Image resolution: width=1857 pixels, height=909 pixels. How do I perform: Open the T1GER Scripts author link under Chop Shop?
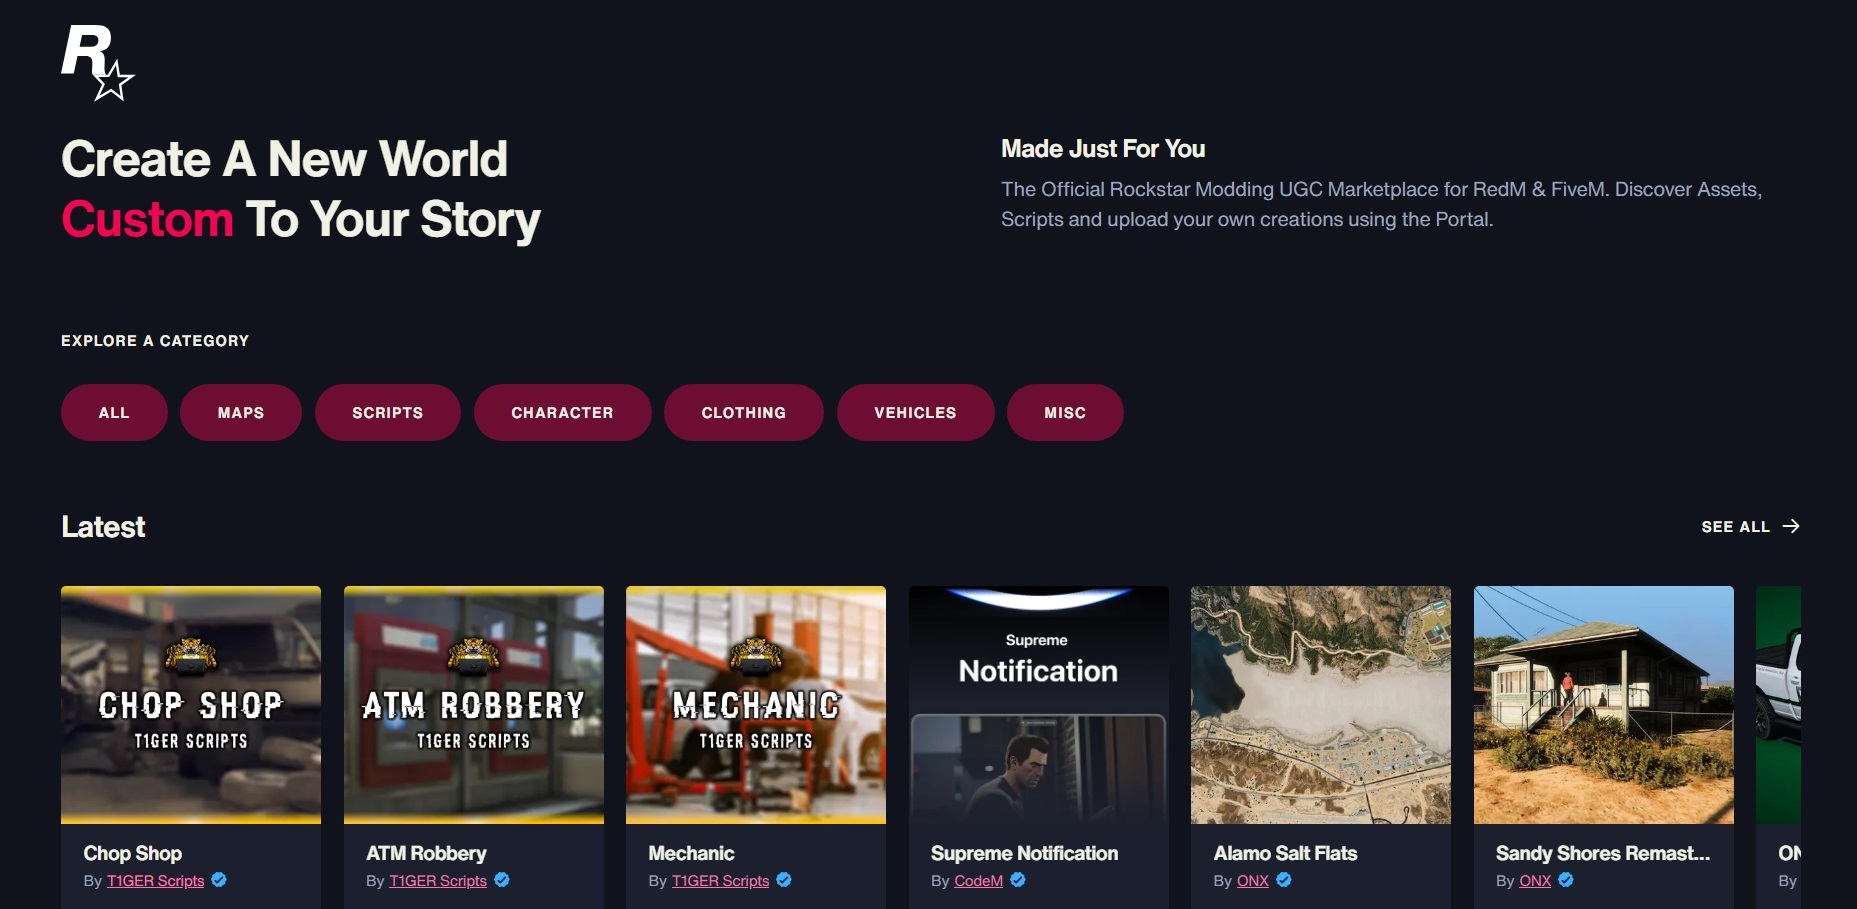click(155, 881)
